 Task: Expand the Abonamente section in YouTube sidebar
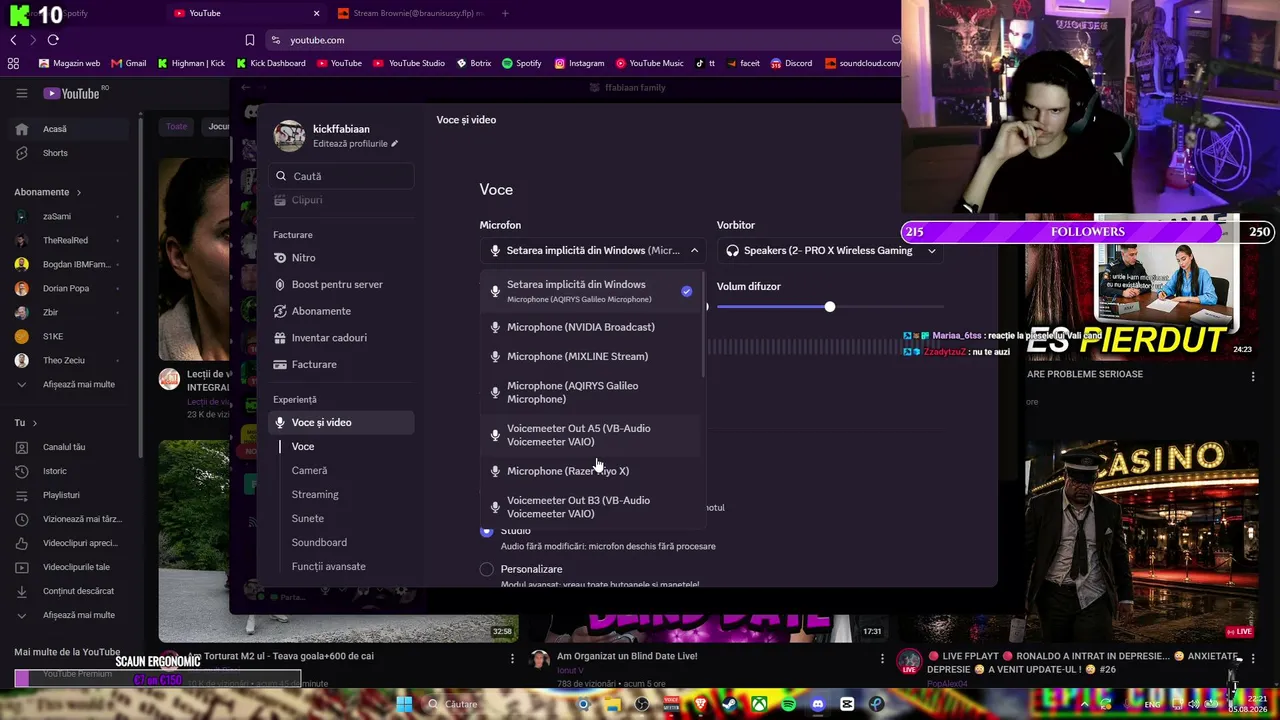pyautogui.click(x=47, y=192)
